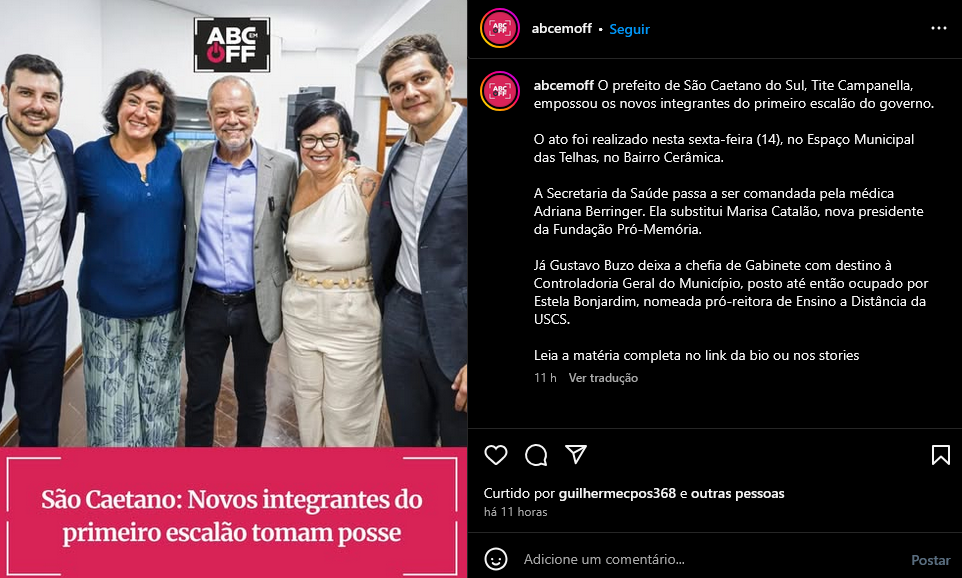Screen dimensions: 962x578
Task: Open the abcemoff username in the caption
Action: pos(564,85)
